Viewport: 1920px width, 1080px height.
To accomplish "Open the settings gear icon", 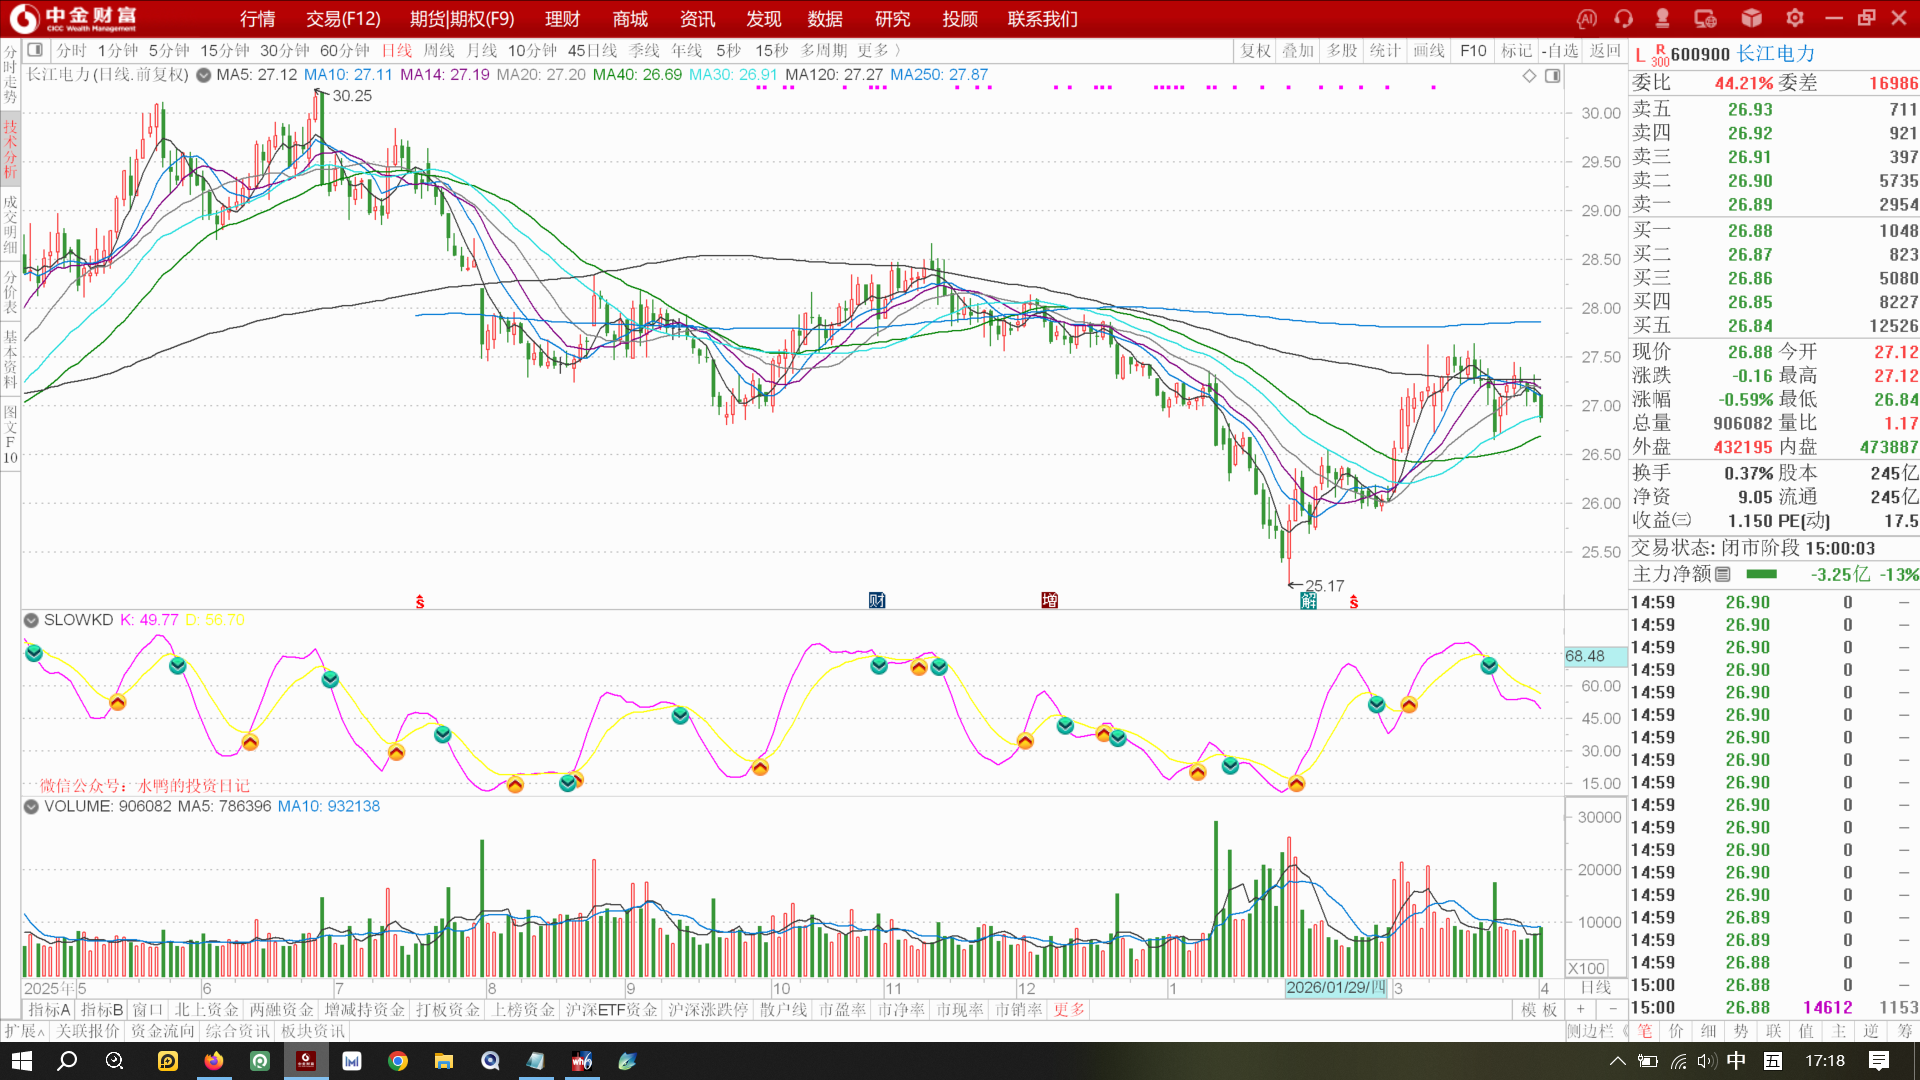I will tap(1795, 18).
